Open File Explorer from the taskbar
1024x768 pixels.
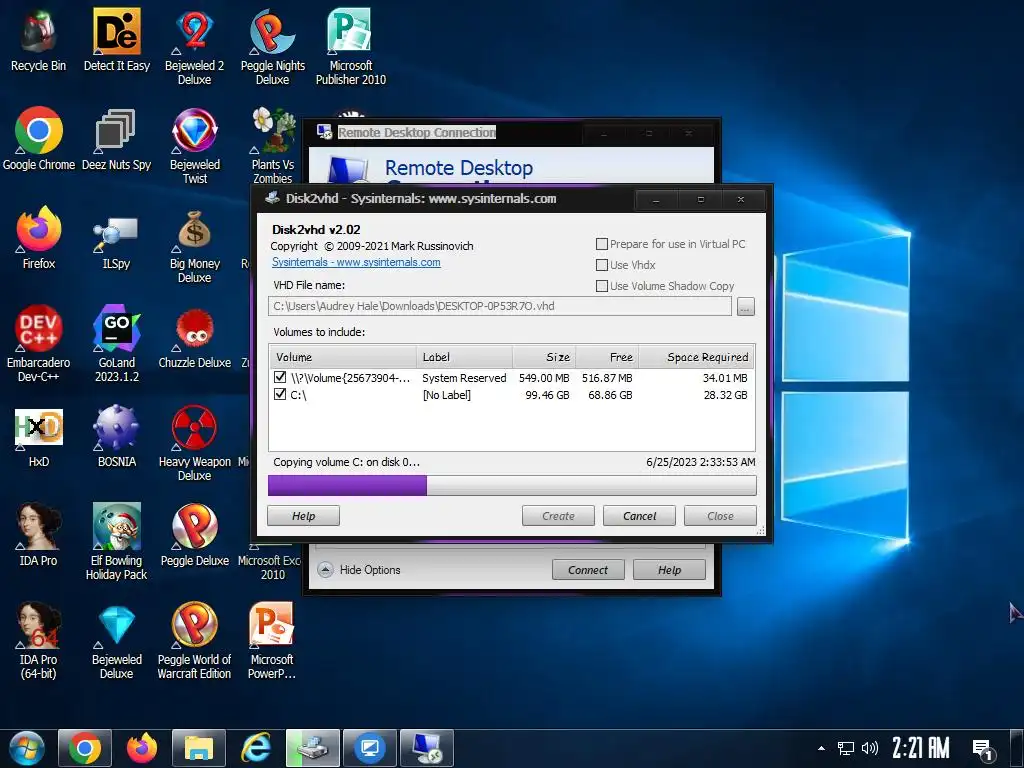tap(199, 748)
